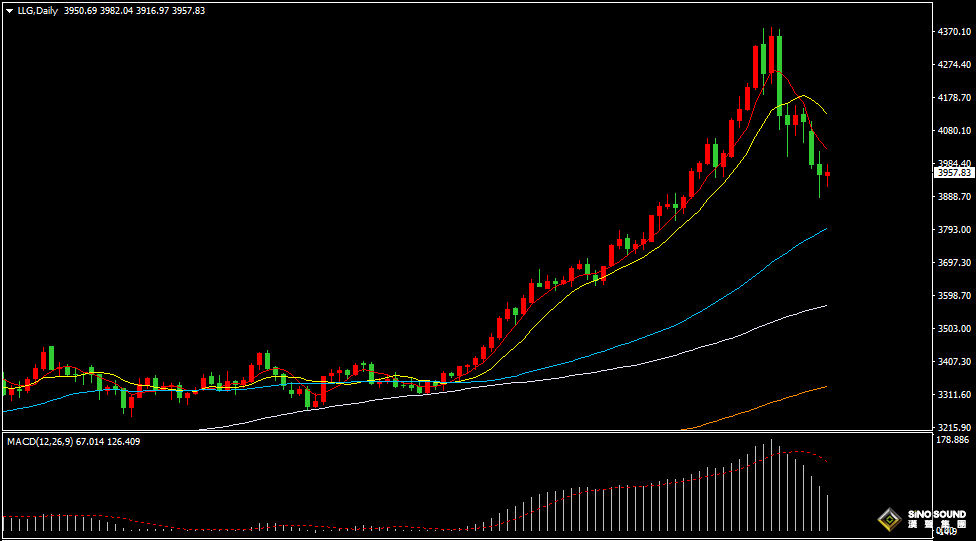Screen dimensions: 976x541
Task: Click the 178.886 MACD scale value
Action: tap(953, 440)
